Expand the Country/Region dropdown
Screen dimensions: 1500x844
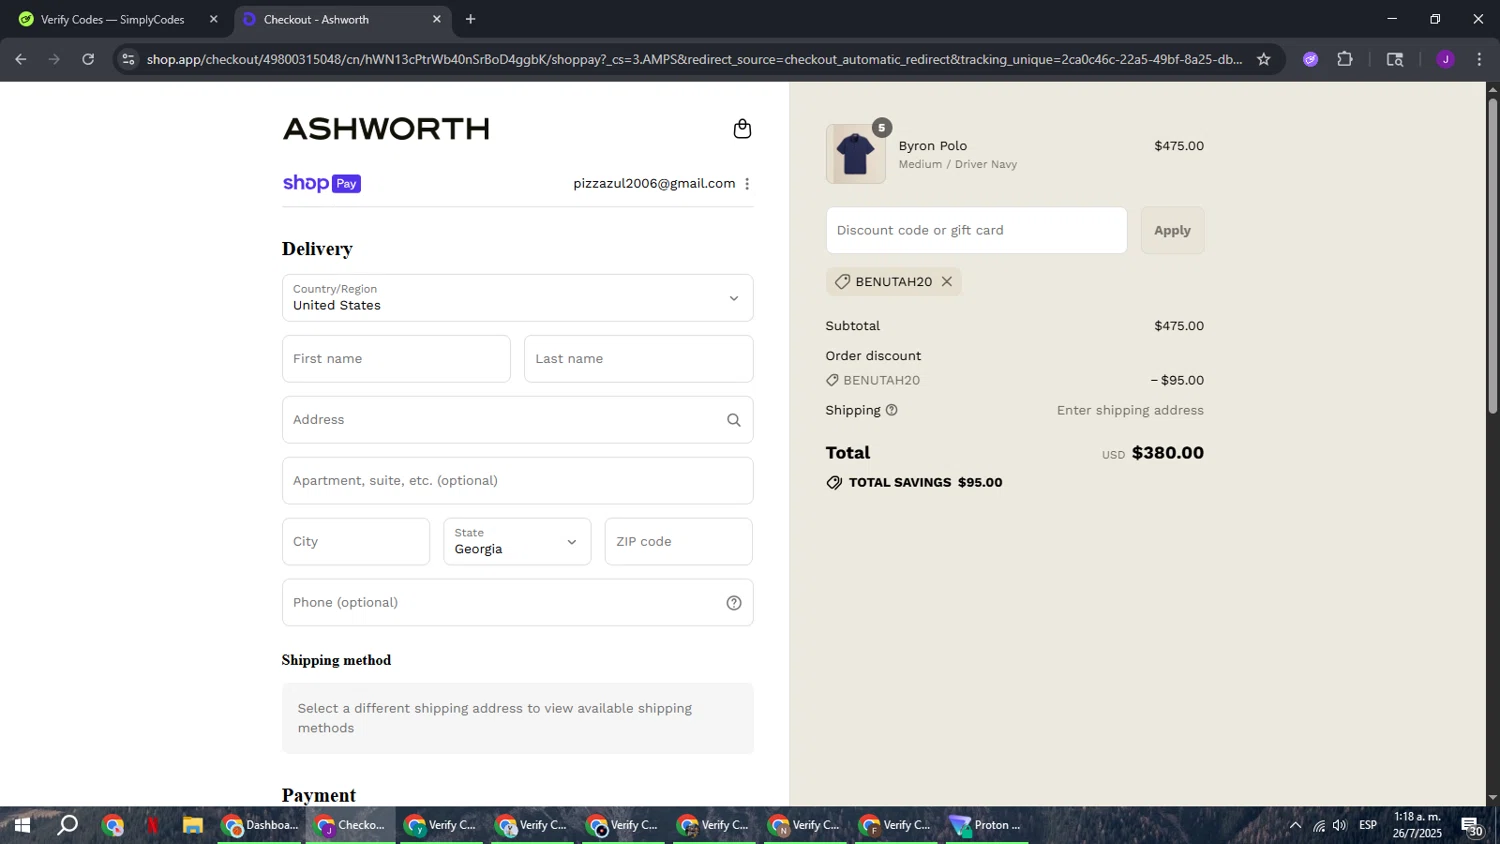click(x=517, y=298)
